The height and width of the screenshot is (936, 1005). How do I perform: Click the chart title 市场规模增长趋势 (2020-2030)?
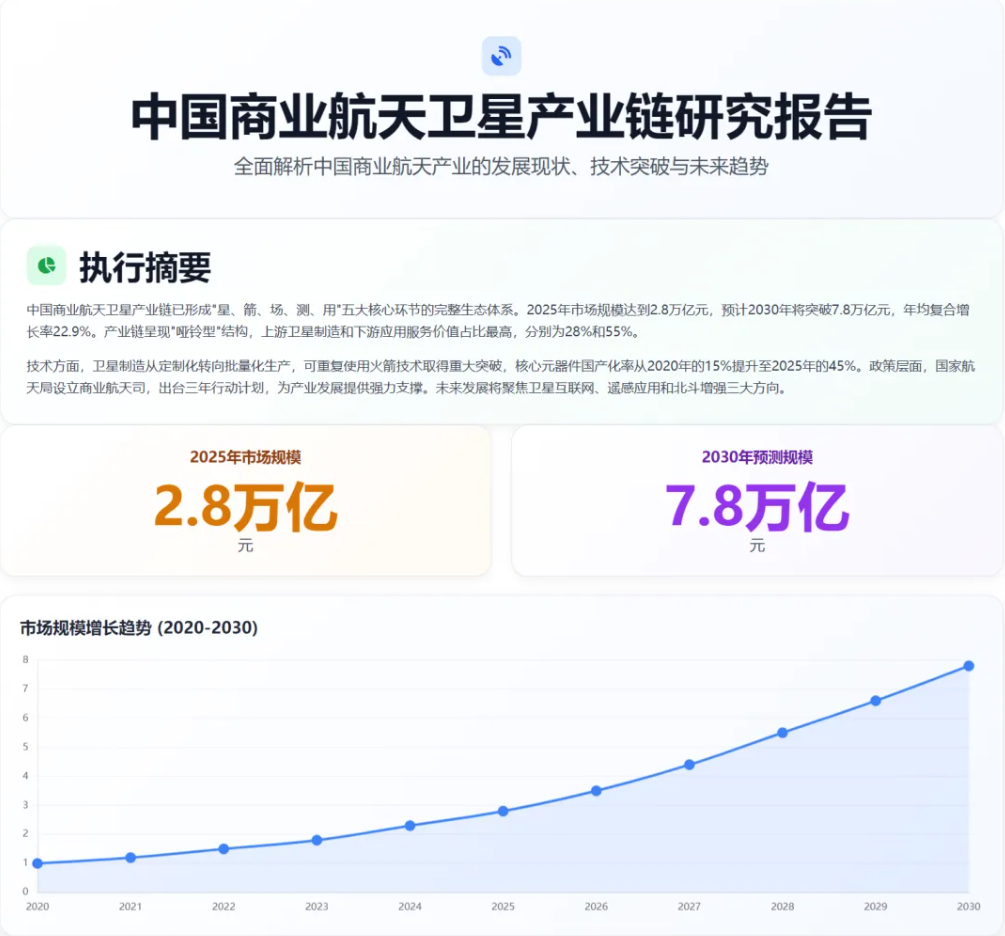coord(139,628)
